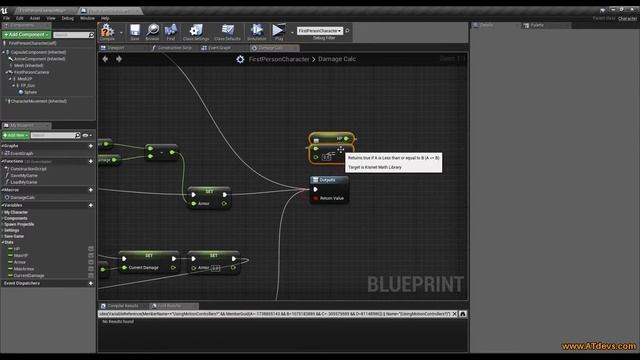Toggle the editable icon for HP variable
The width and height of the screenshot is (640, 360).
91,249
